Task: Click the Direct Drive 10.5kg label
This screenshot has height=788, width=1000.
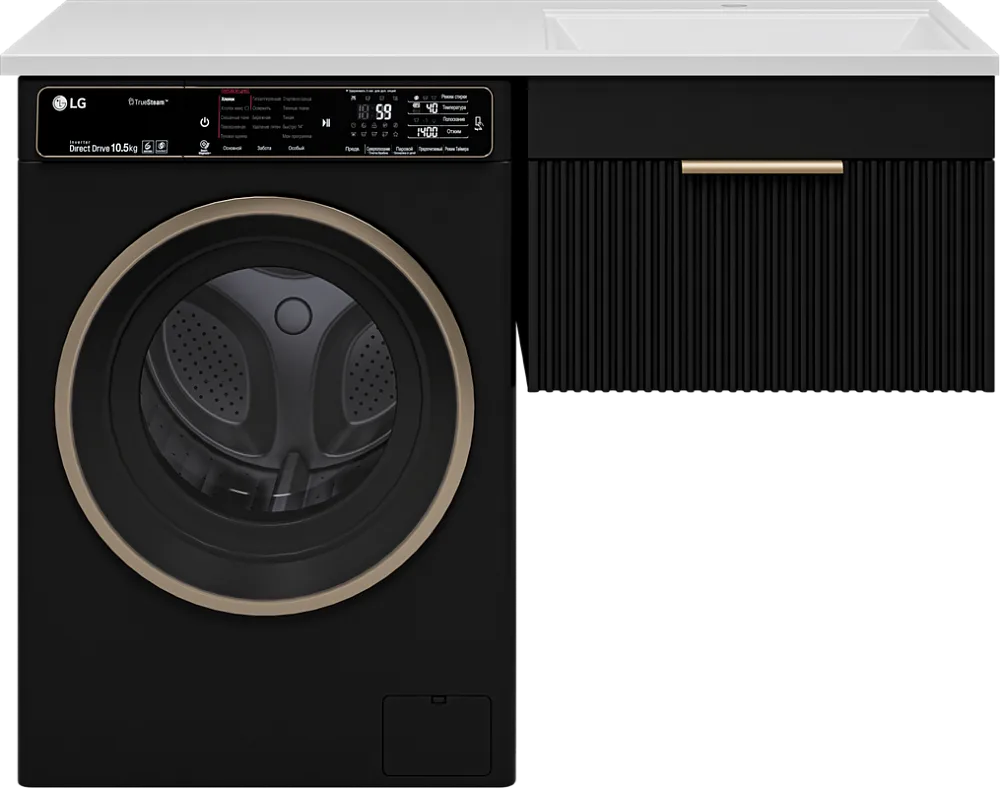Action: coord(103,148)
